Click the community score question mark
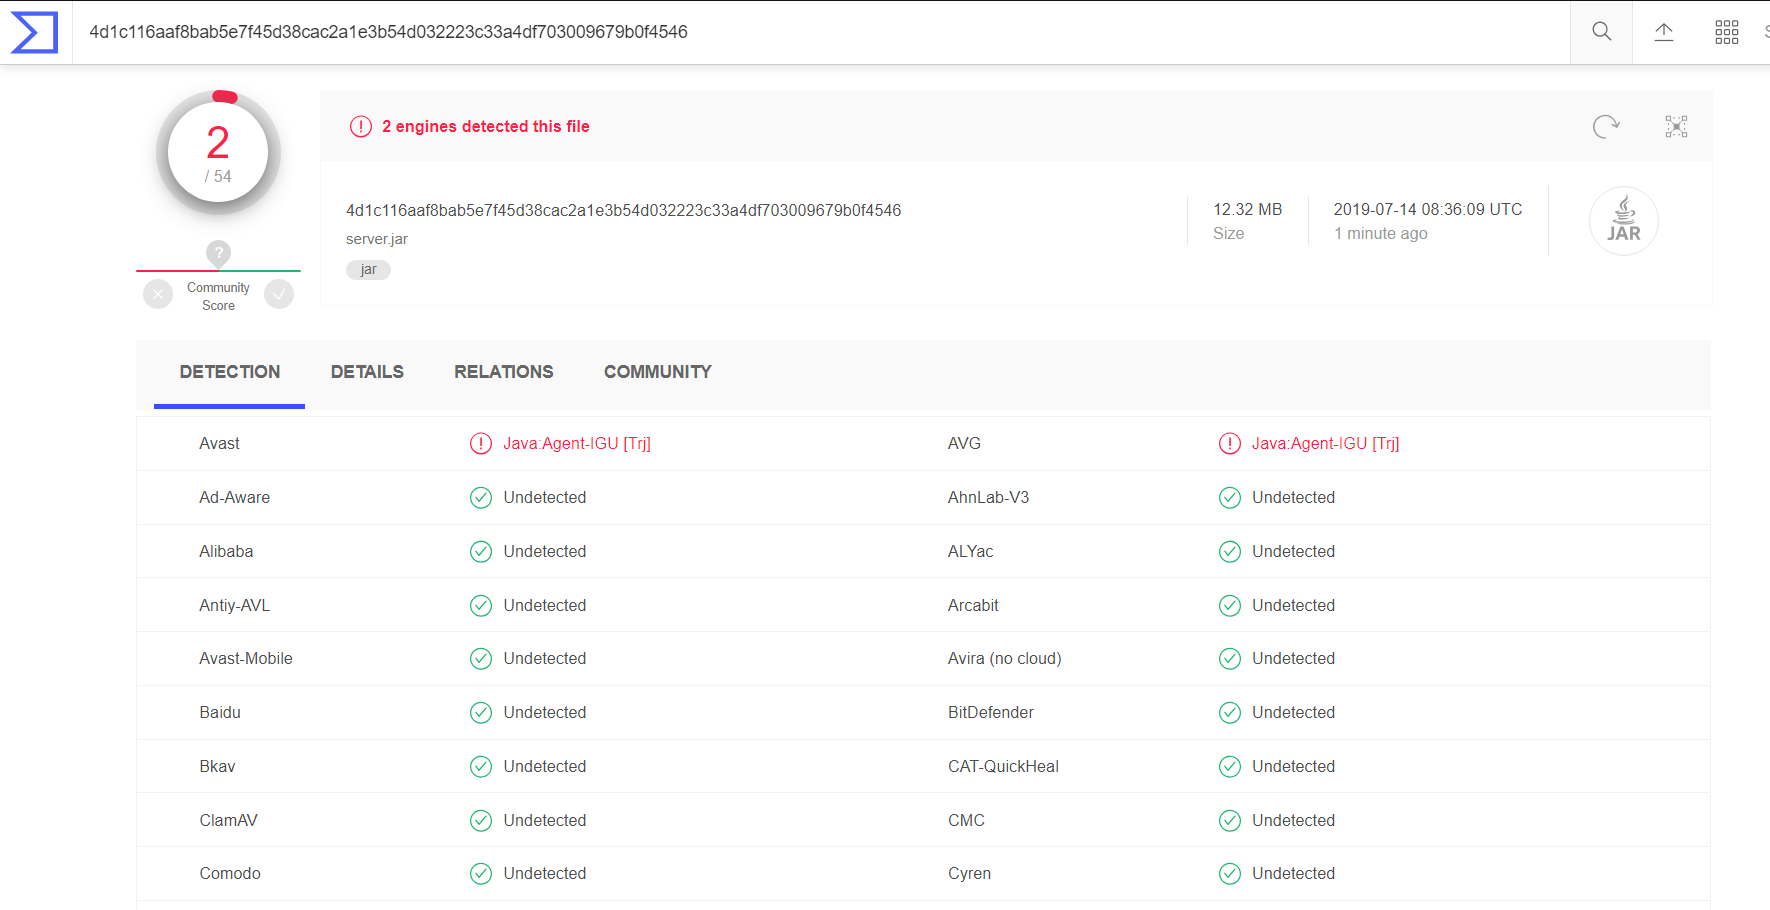1770x910 pixels. 218,253
